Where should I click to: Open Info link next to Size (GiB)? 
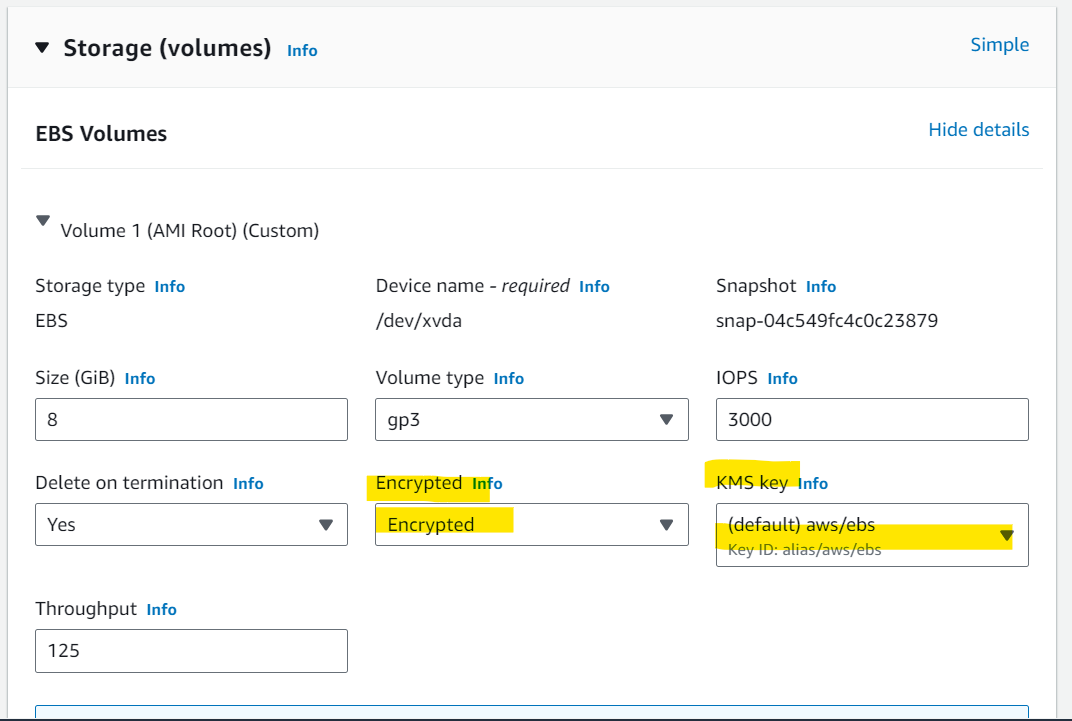click(x=140, y=379)
